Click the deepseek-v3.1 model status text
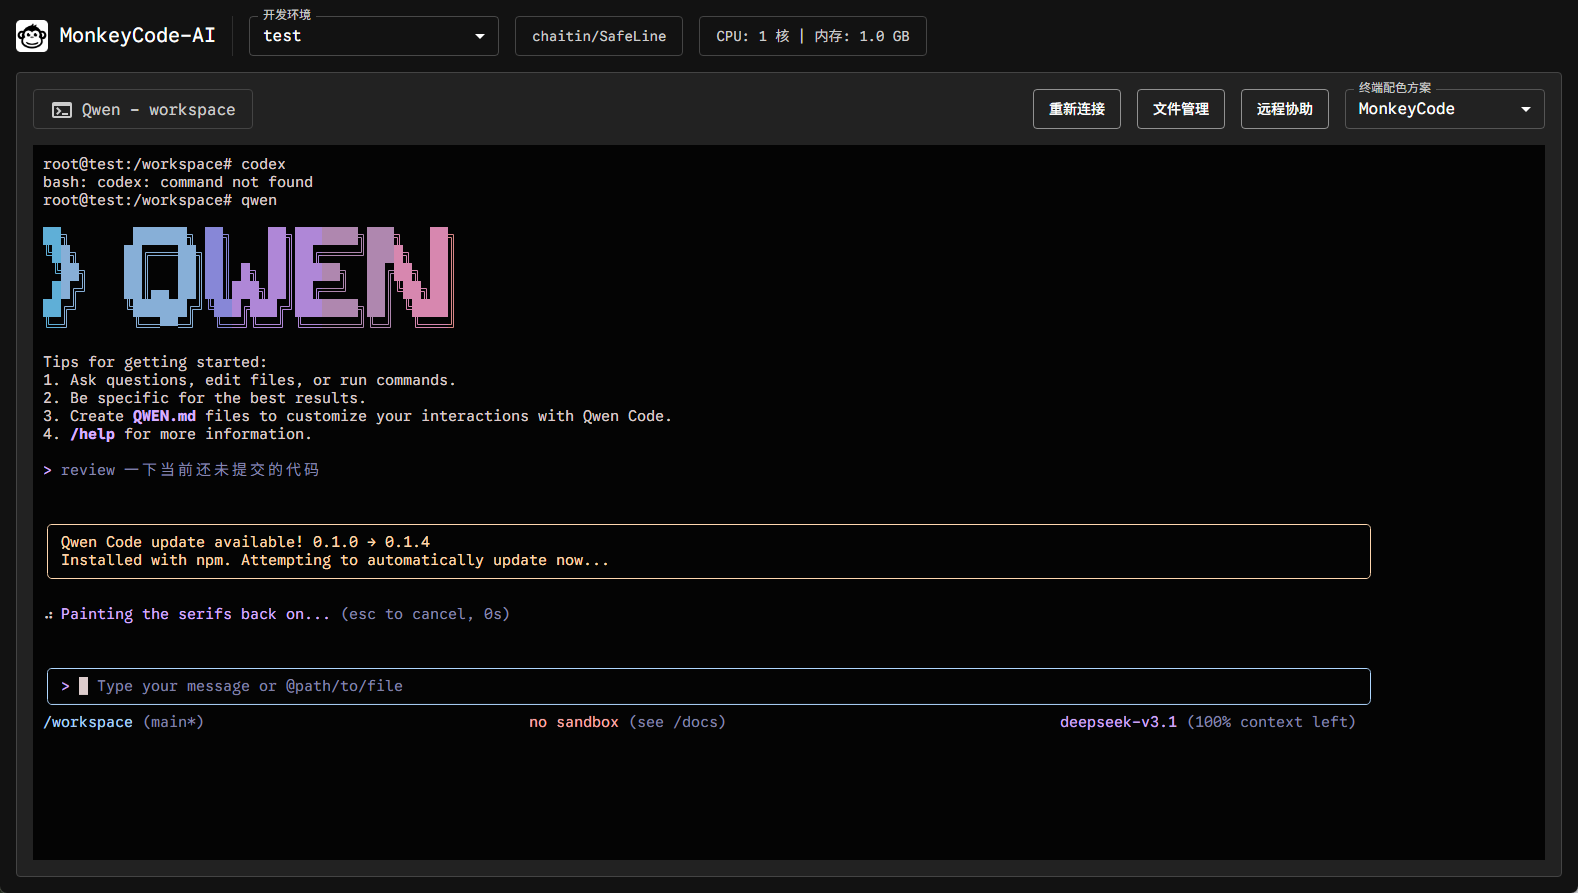Screen dimensions: 1578x893 point(1118,722)
